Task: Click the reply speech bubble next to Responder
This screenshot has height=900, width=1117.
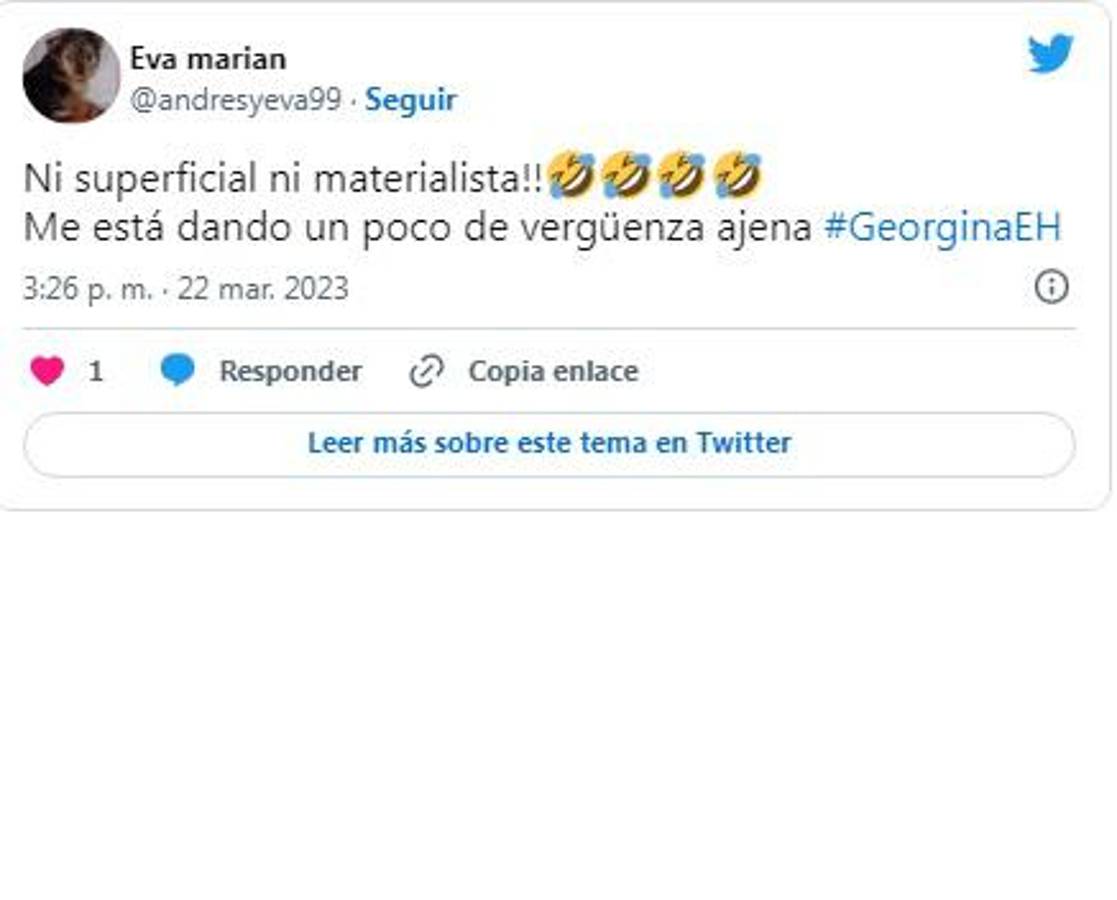Action: (x=180, y=369)
